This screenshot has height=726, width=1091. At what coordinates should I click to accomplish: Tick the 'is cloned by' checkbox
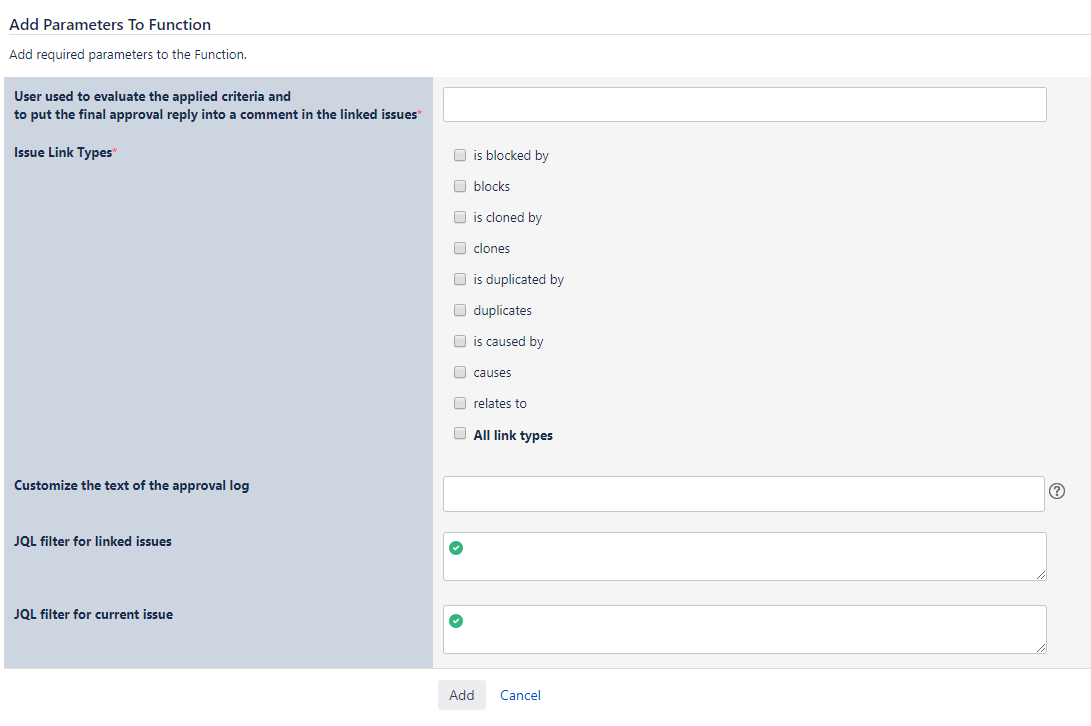tap(460, 217)
